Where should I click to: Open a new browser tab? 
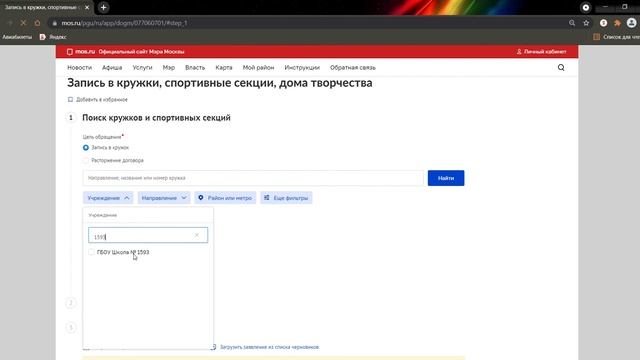coord(103,7)
